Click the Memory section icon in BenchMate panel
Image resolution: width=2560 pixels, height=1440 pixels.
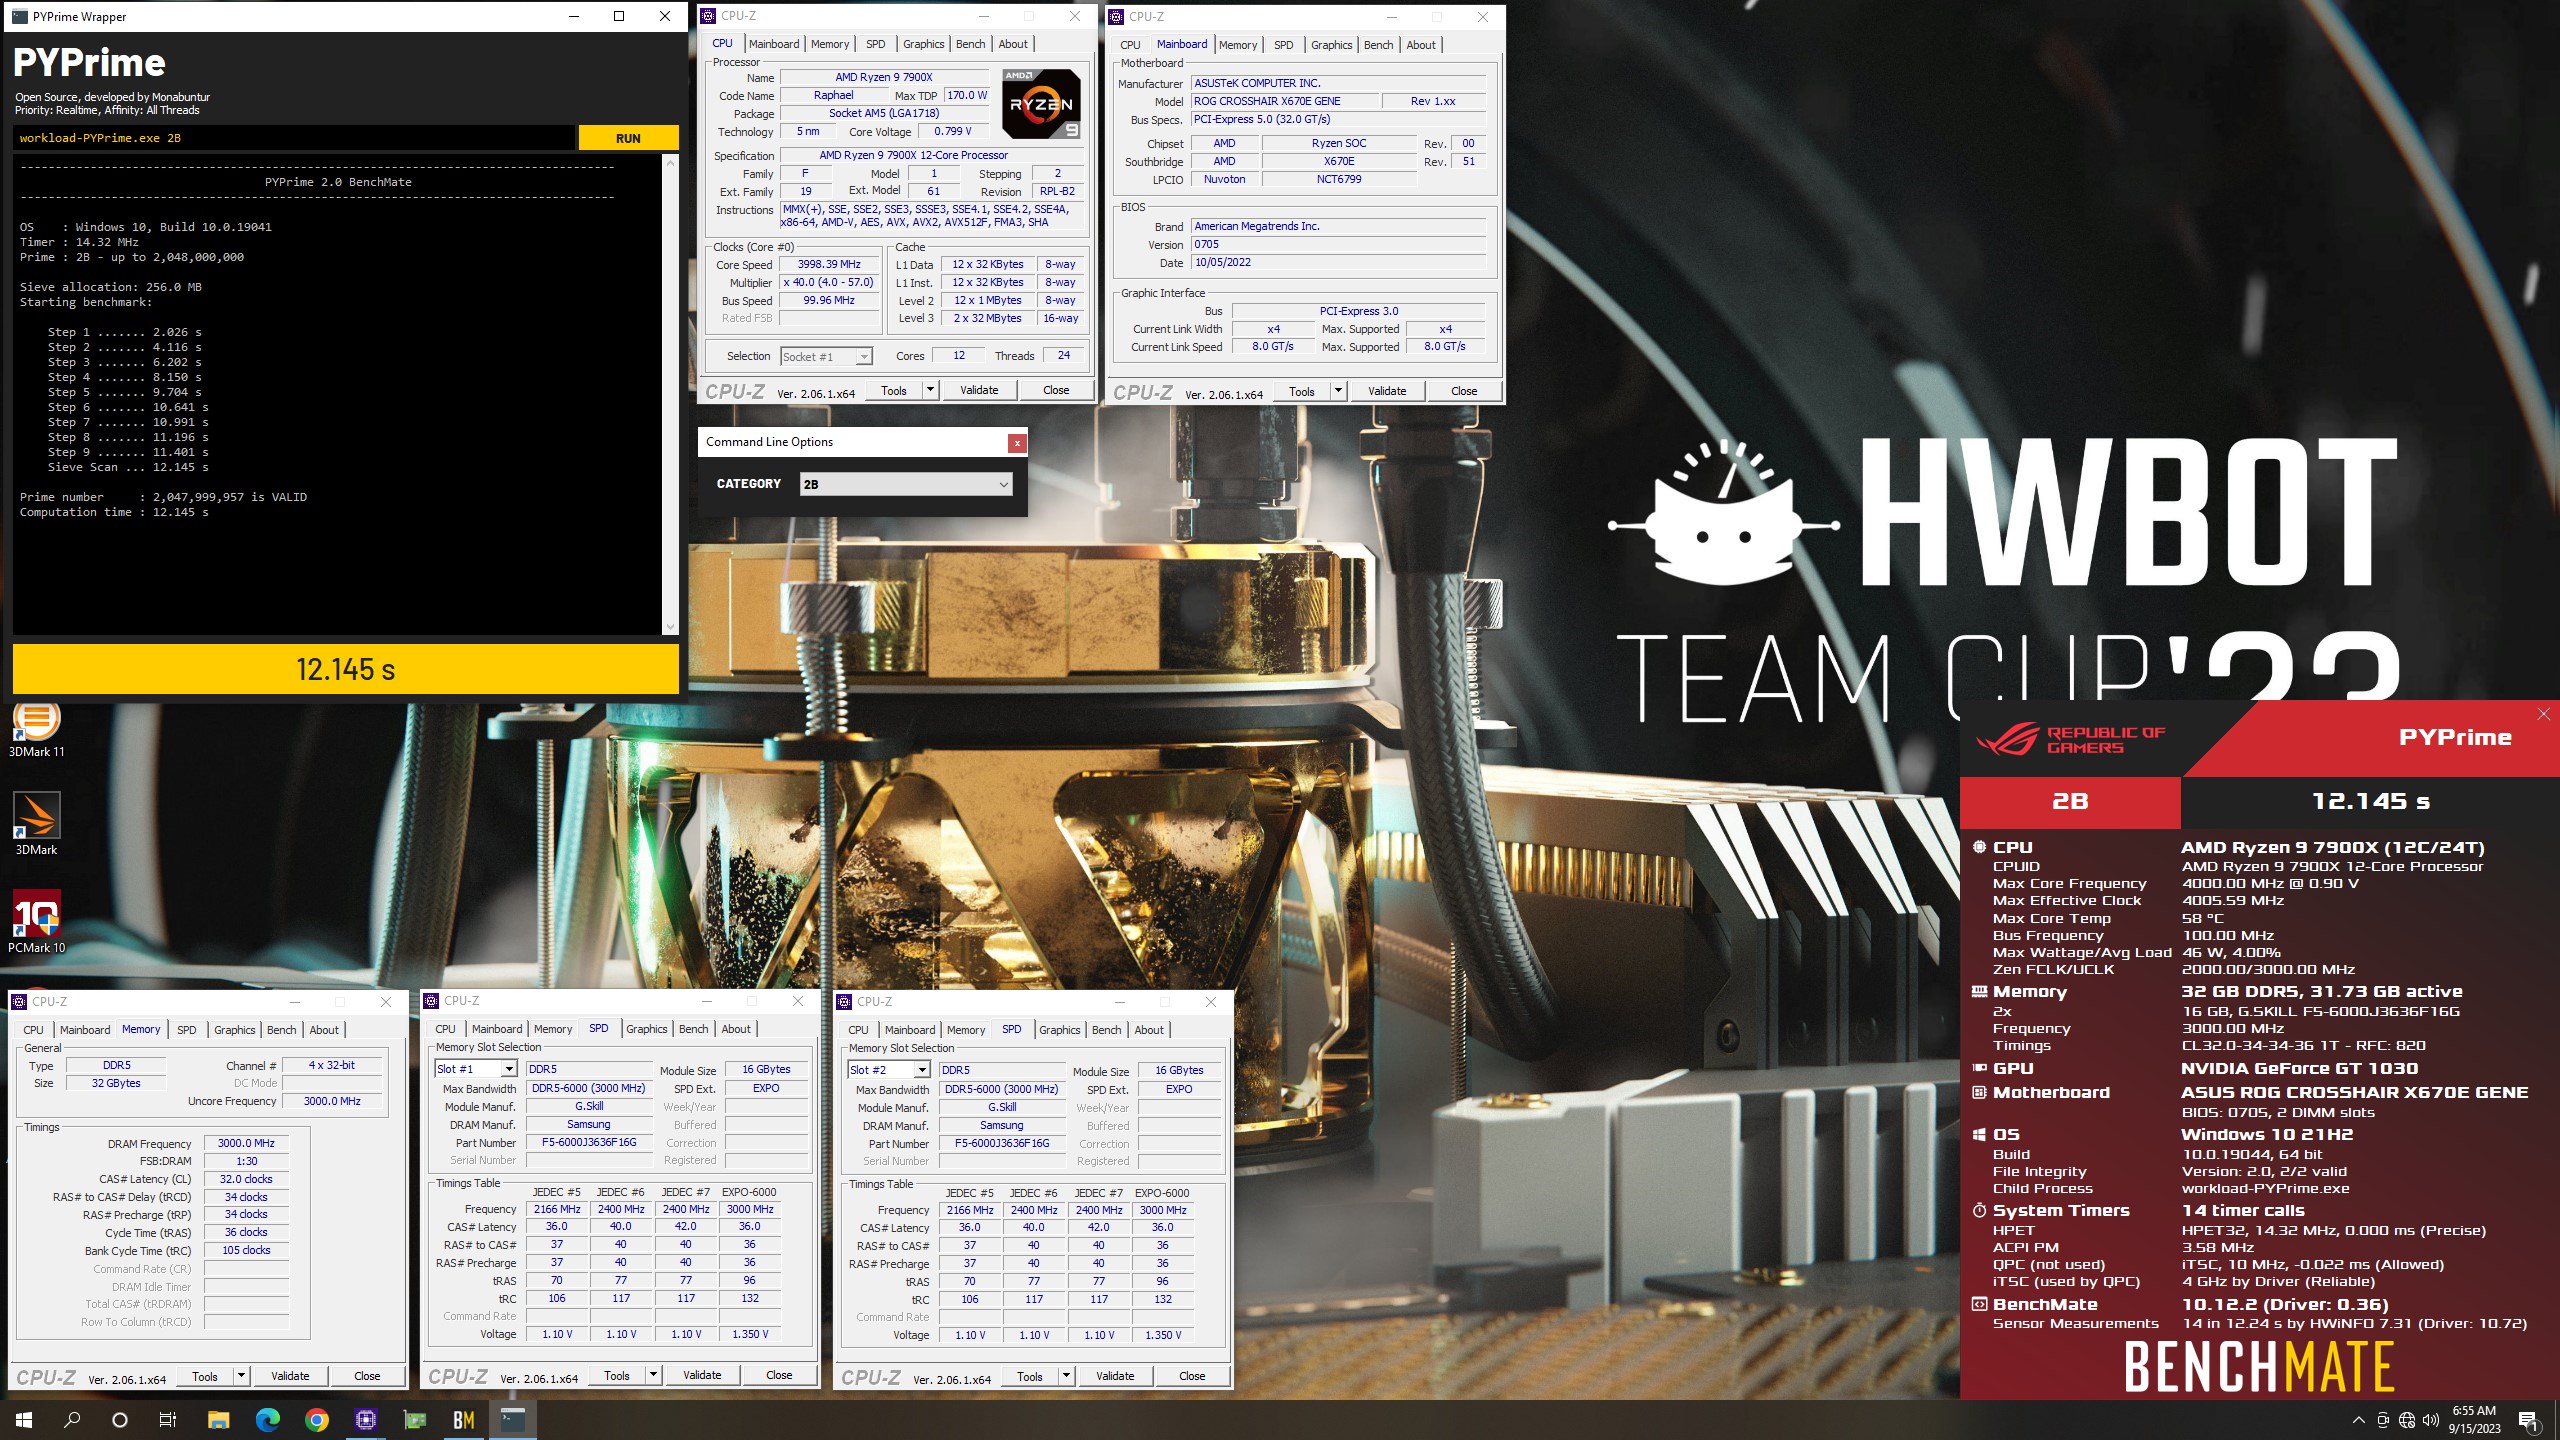[1979, 992]
